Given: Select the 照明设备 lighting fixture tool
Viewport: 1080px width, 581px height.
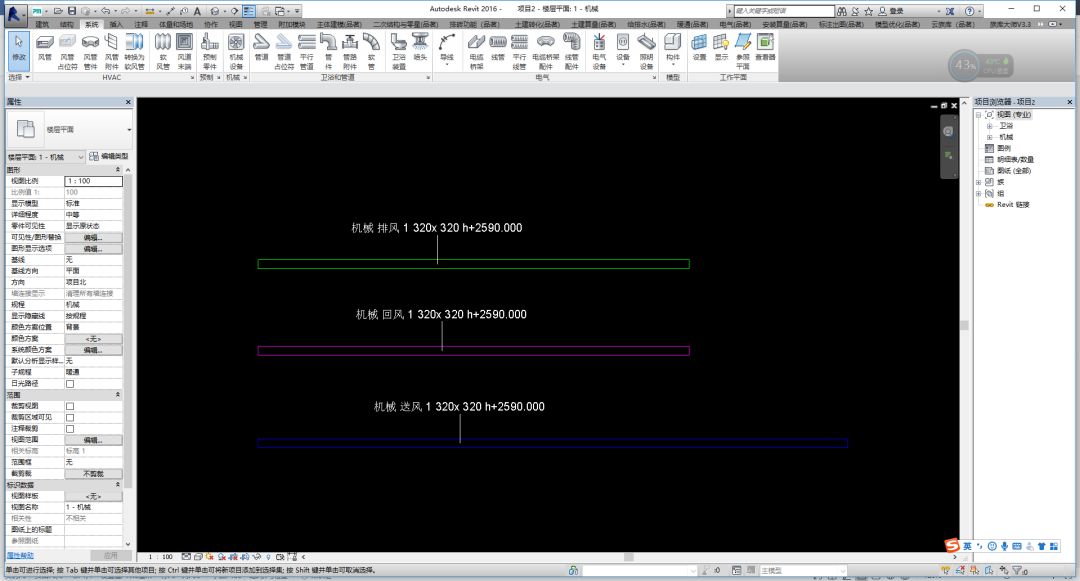Looking at the screenshot, I should point(646,51).
